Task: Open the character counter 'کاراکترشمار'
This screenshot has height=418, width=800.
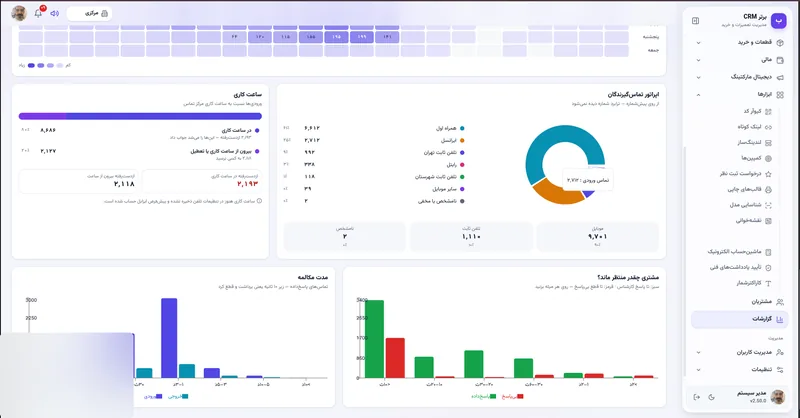Action: click(x=754, y=283)
